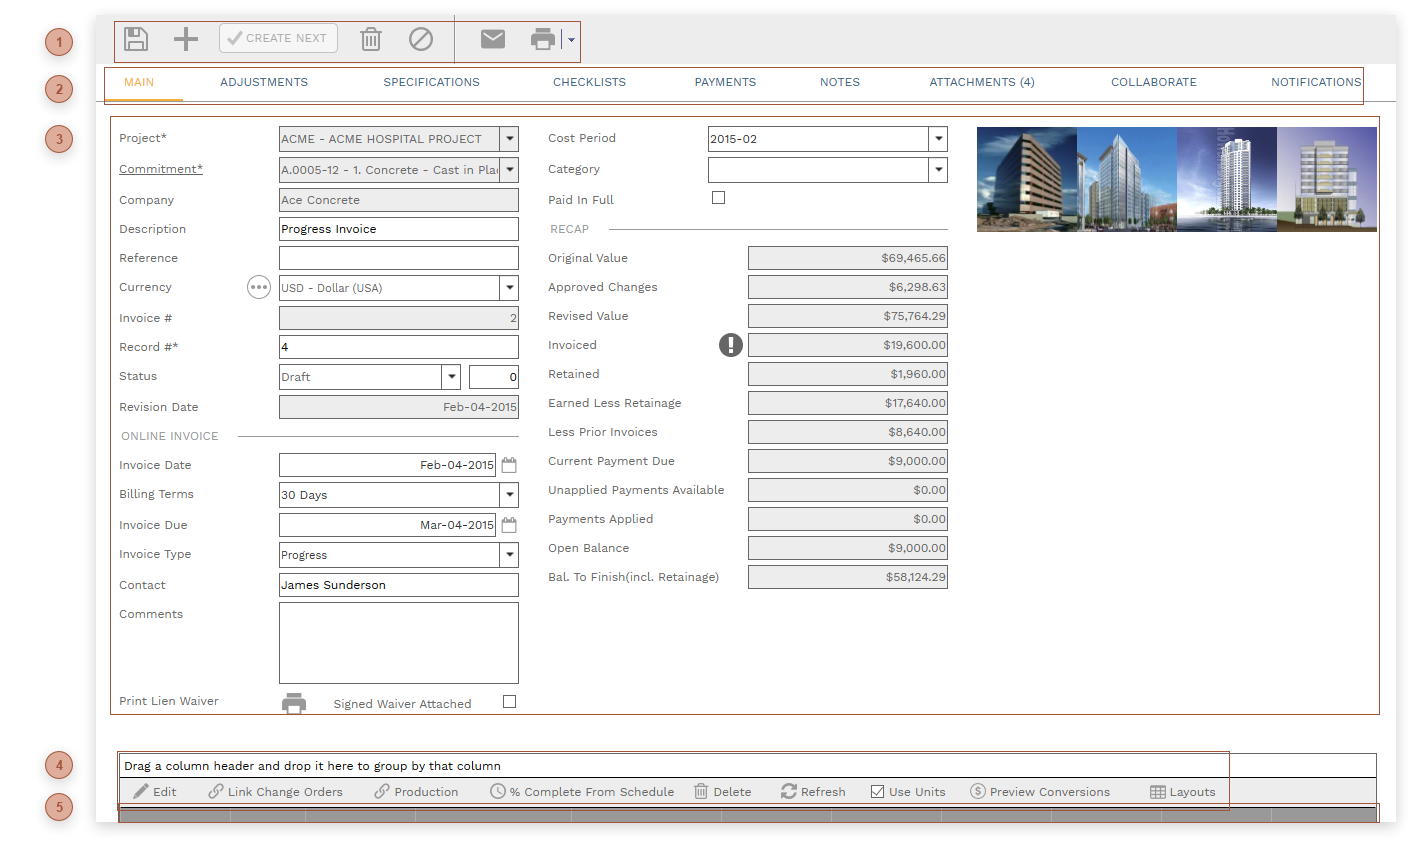The image size is (1415, 848).
Task: Open the Billing Terms dropdown
Action: pos(510,494)
